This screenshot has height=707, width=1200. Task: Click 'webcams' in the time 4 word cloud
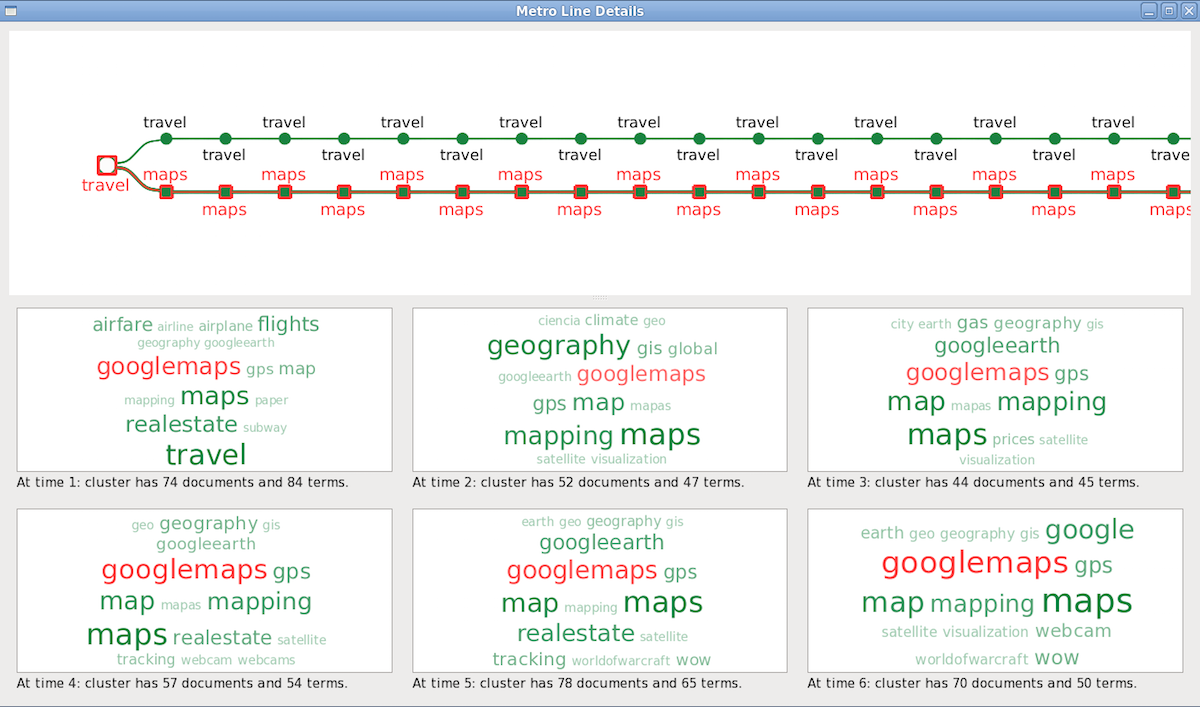click(x=266, y=660)
